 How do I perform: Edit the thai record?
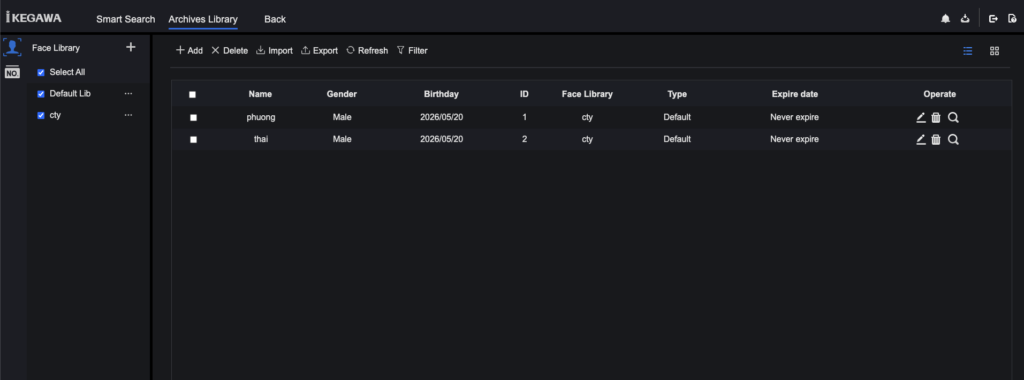(x=921, y=139)
